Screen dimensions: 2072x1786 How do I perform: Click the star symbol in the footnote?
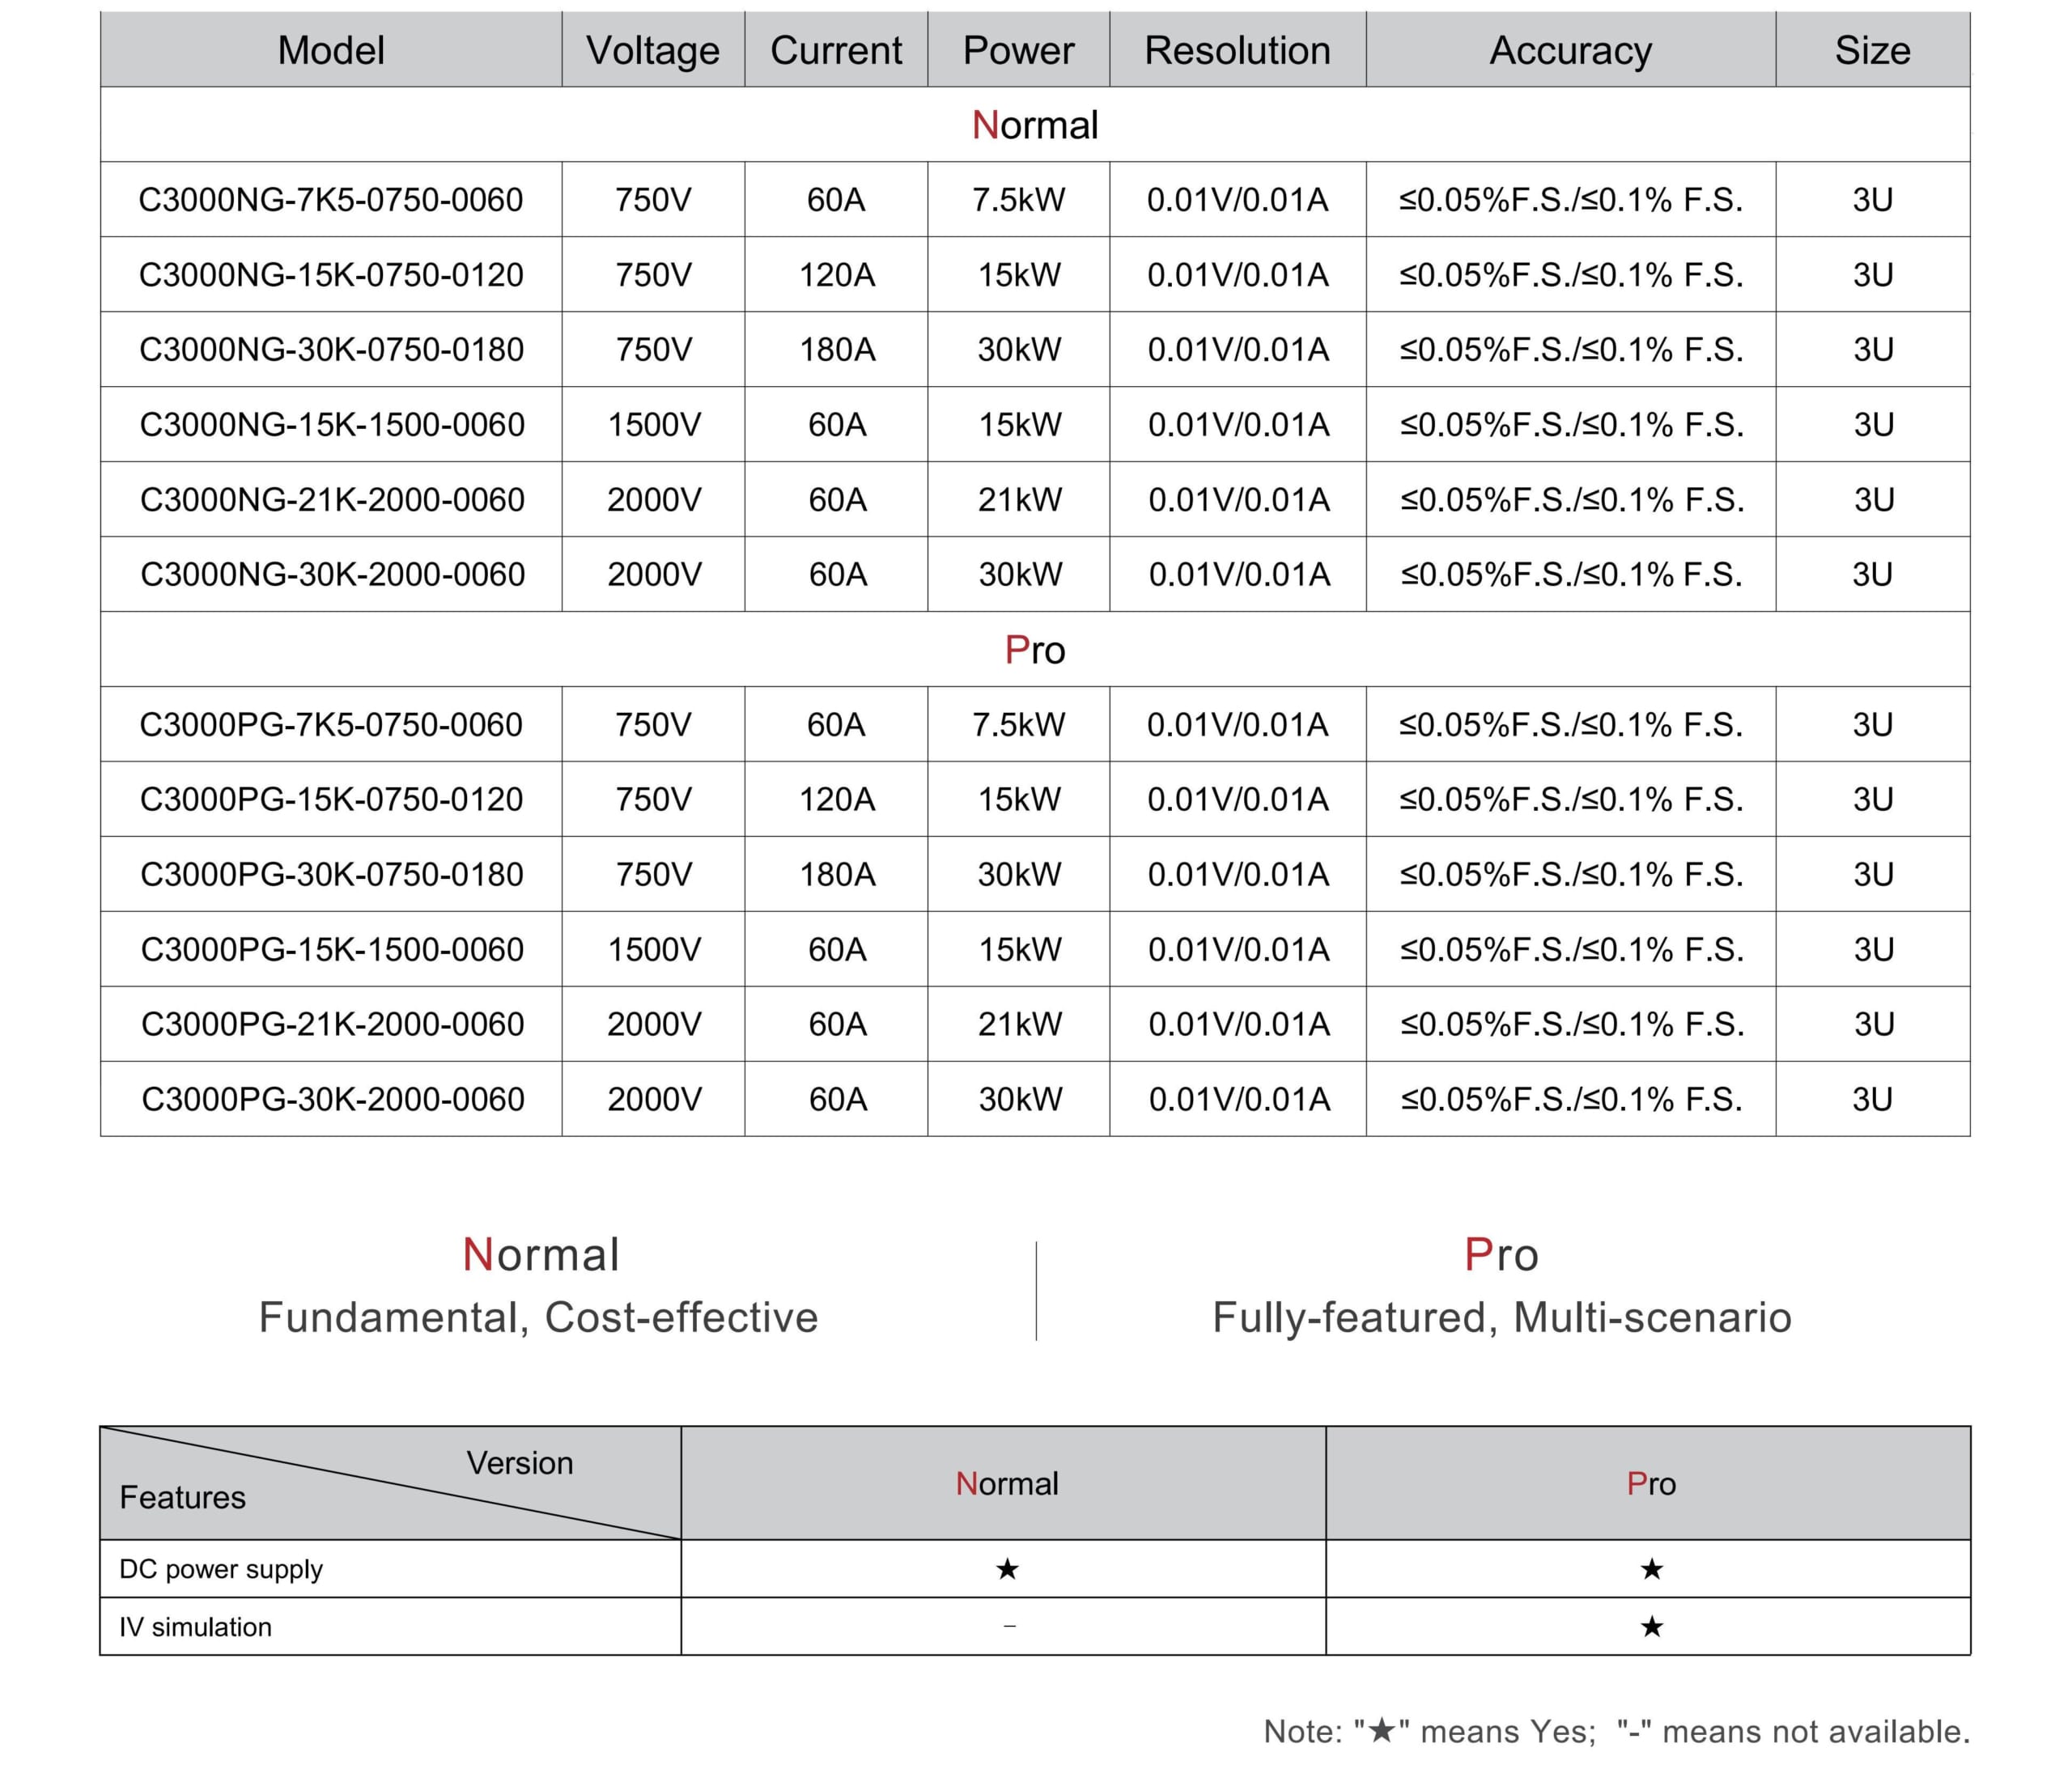pos(1381,1731)
